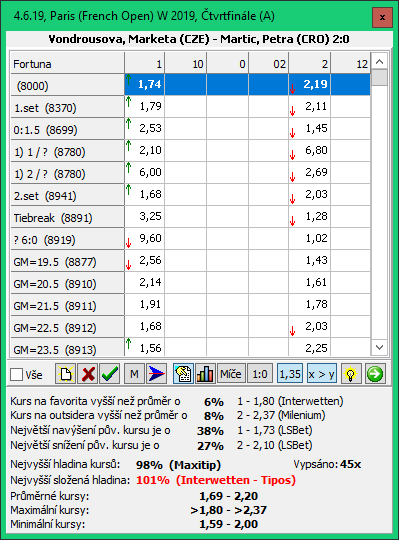Image resolution: width=399 pixels, height=540 pixels.
Task: Enable the Vše checkbox
Action: [x=16, y=375]
